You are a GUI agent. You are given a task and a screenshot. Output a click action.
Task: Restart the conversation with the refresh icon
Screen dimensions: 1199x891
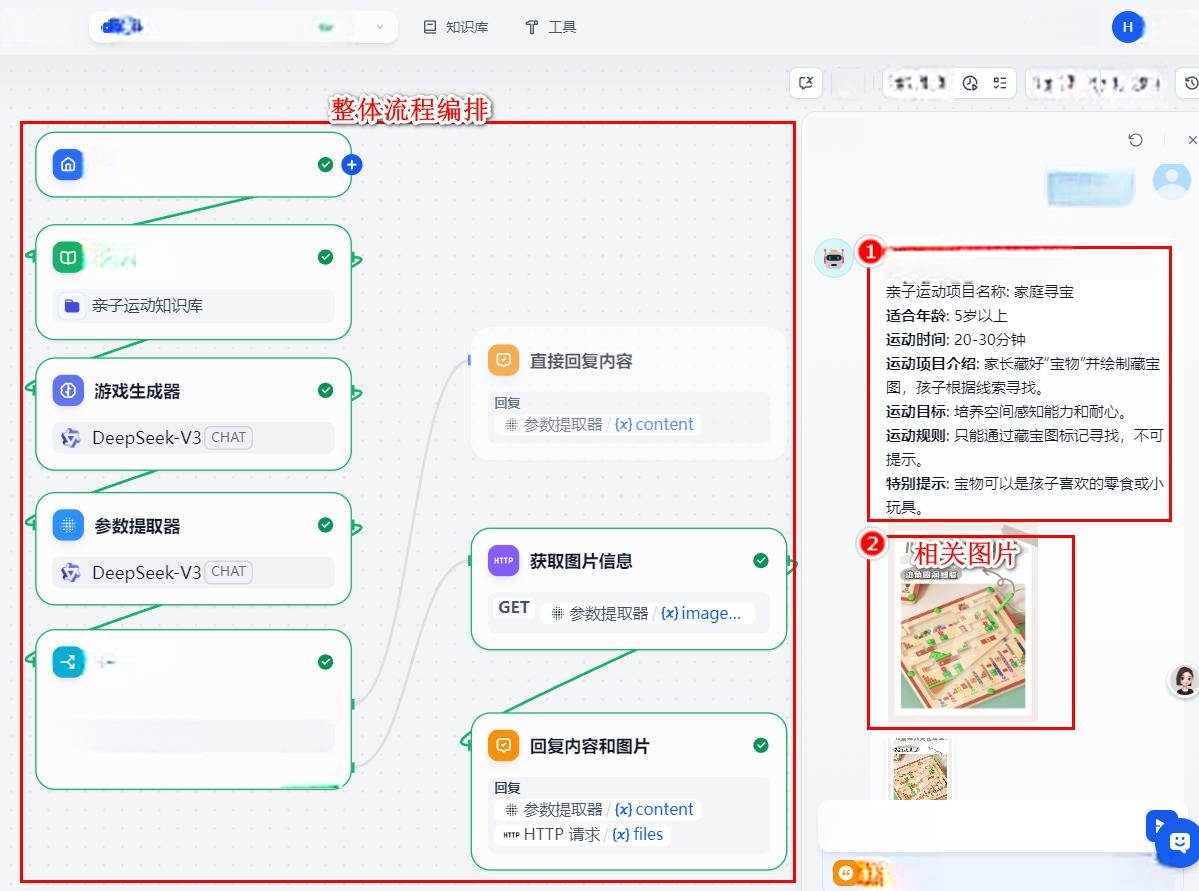pos(1136,139)
